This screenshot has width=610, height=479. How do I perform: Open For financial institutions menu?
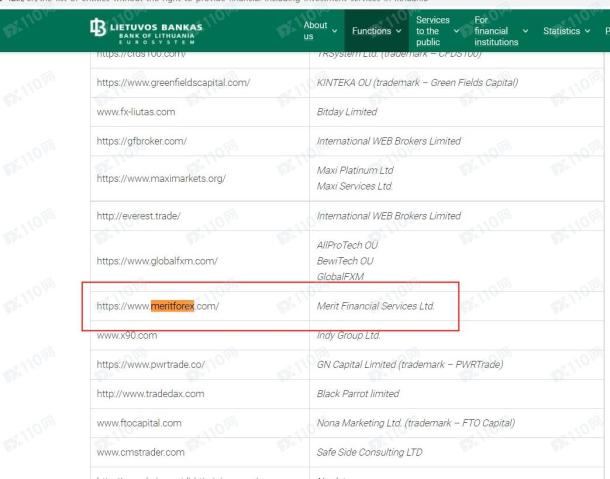[x=496, y=31]
